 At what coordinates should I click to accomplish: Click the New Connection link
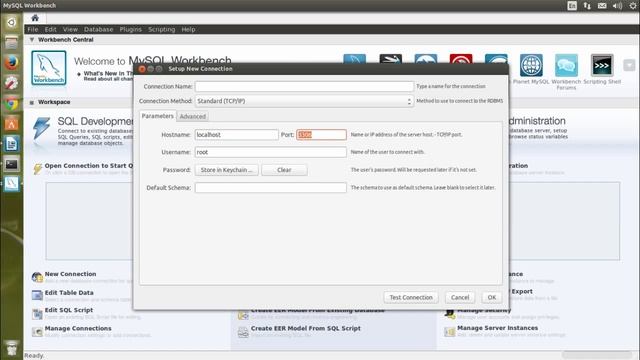pyautogui.click(x=71, y=274)
